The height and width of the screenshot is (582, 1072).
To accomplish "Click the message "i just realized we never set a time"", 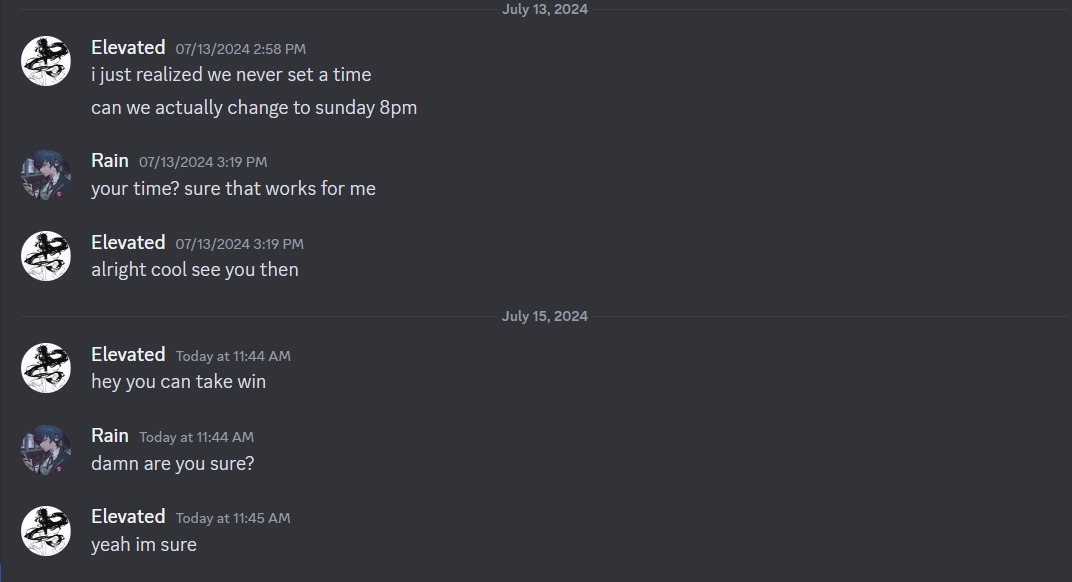I will pyautogui.click(x=231, y=75).
